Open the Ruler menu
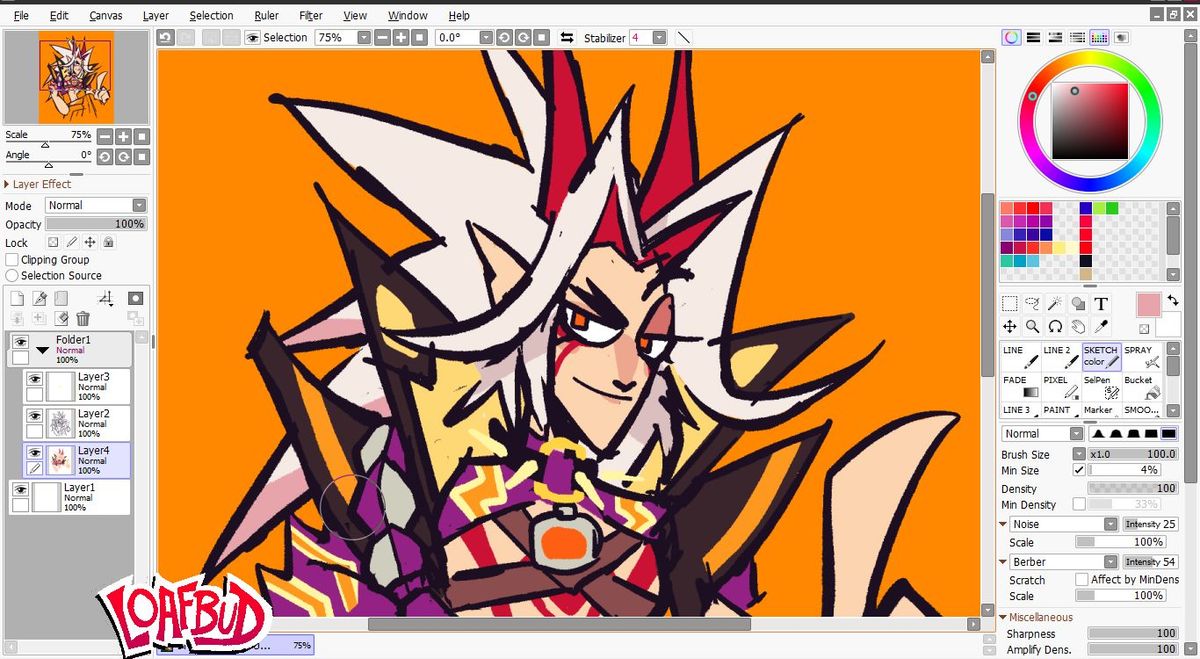This screenshot has height=659, width=1200. (x=266, y=15)
